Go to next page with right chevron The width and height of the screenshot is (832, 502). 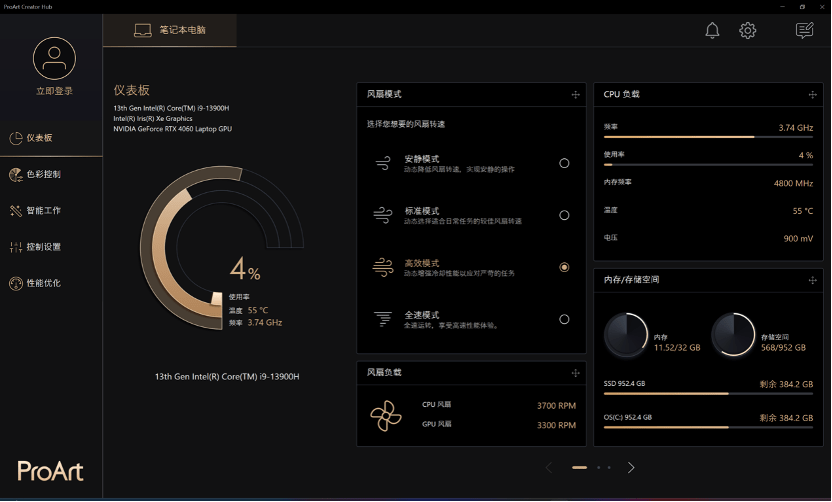pos(631,467)
